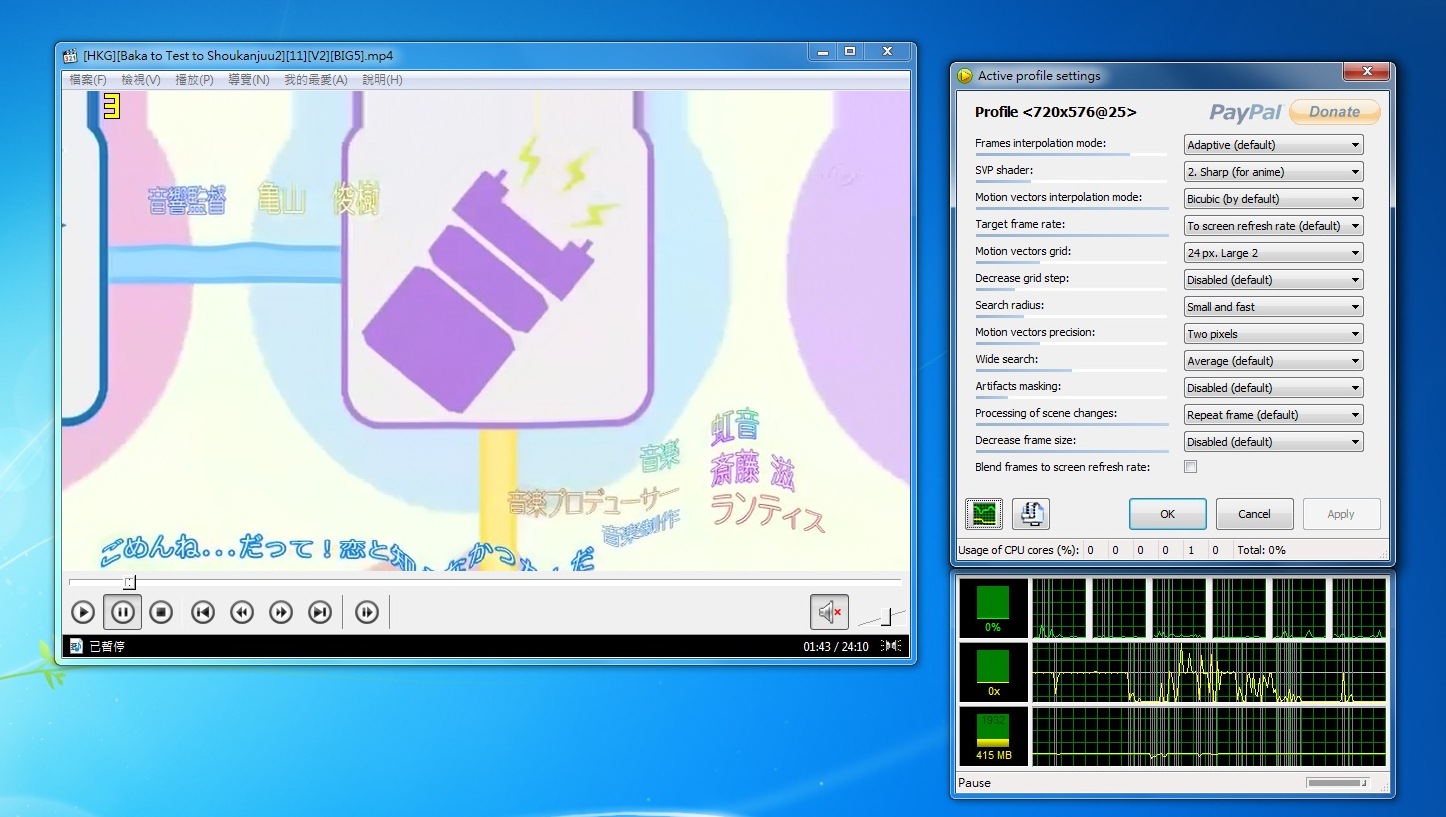Open the 播放(P) menu
The height and width of the screenshot is (817, 1446).
point(194,80)
